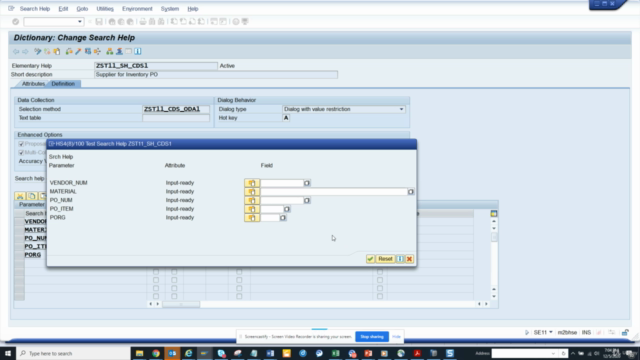Click the horizontal scrollbar thumb under table
Viewport: 640px width, 360px height.
pos(181,304)
